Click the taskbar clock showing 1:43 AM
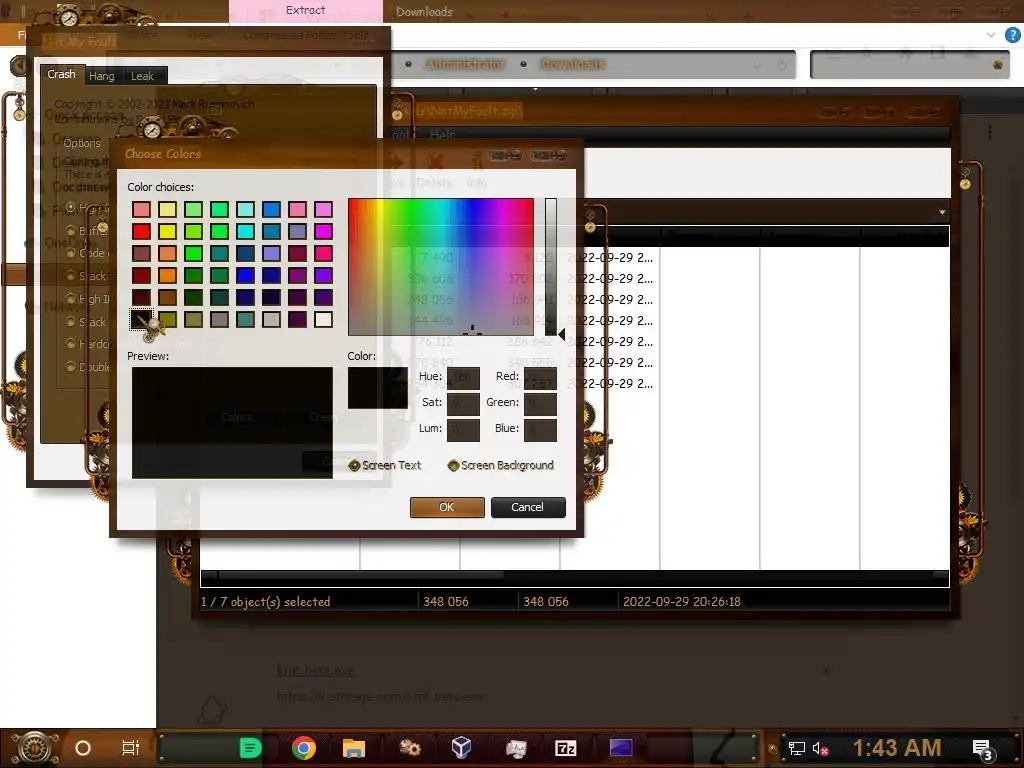 [897, 748]
